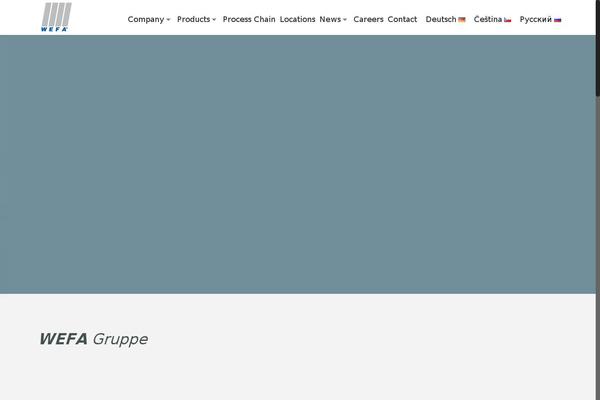
Task: Open the Contact page
Action: click(x=402, y=19)
